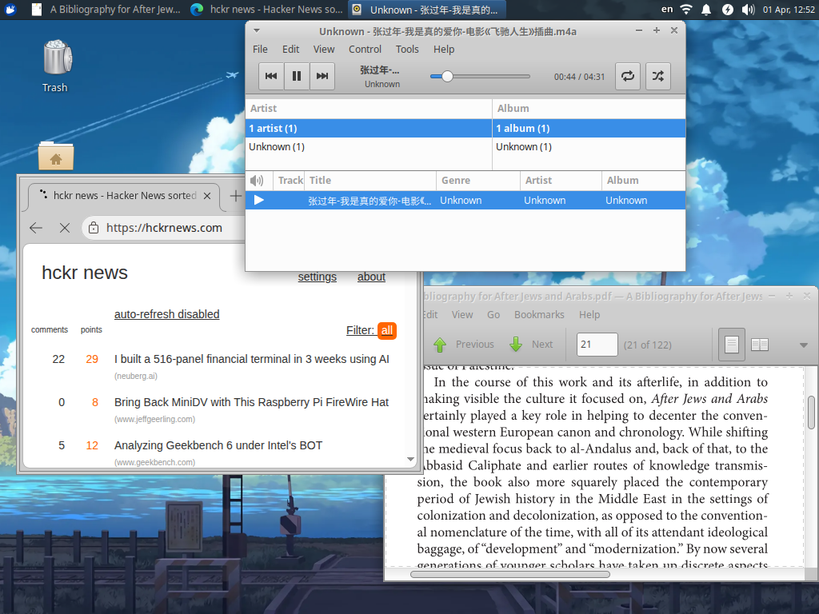This screenshot has width=819, height=614.
Task: Skip to previous track in music player
Action: (x=271, y=76)
